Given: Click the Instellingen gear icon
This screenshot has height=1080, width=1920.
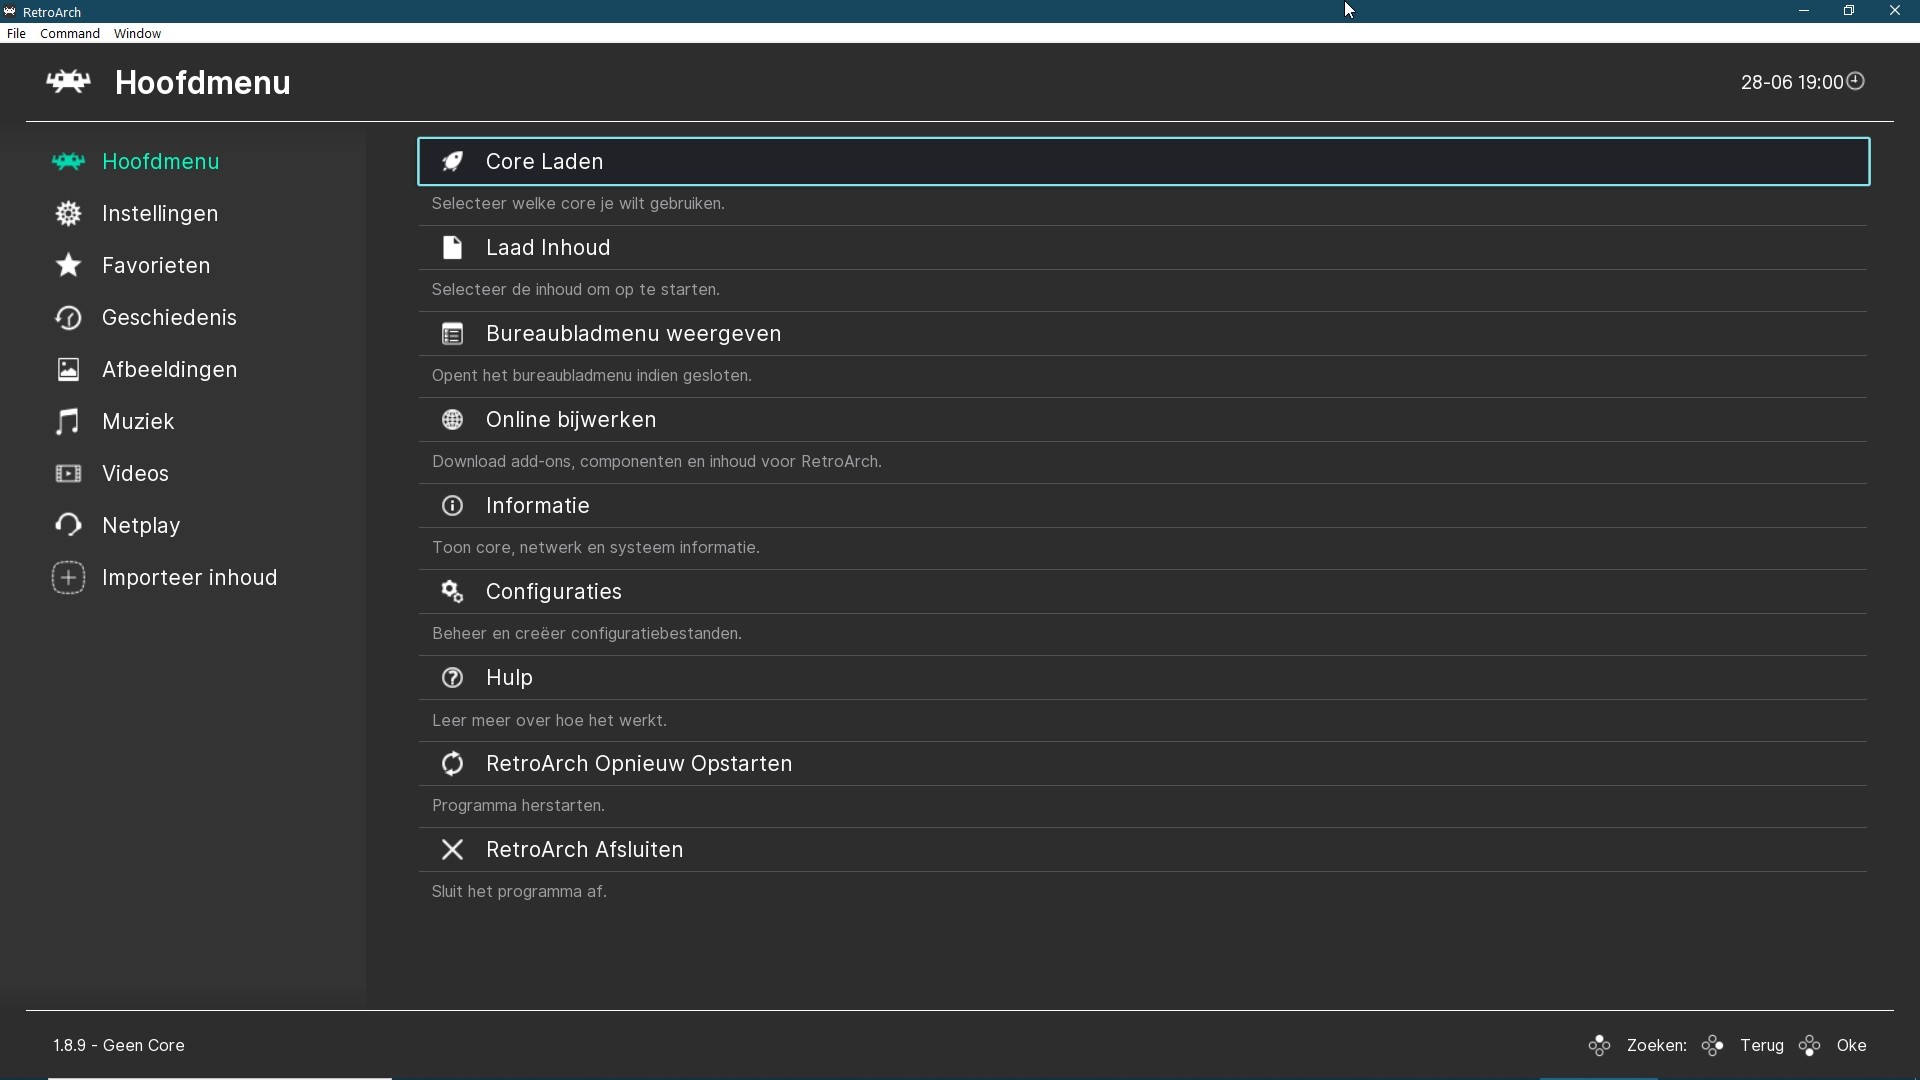Looking at the screenshot, I should tap(68, 214).
